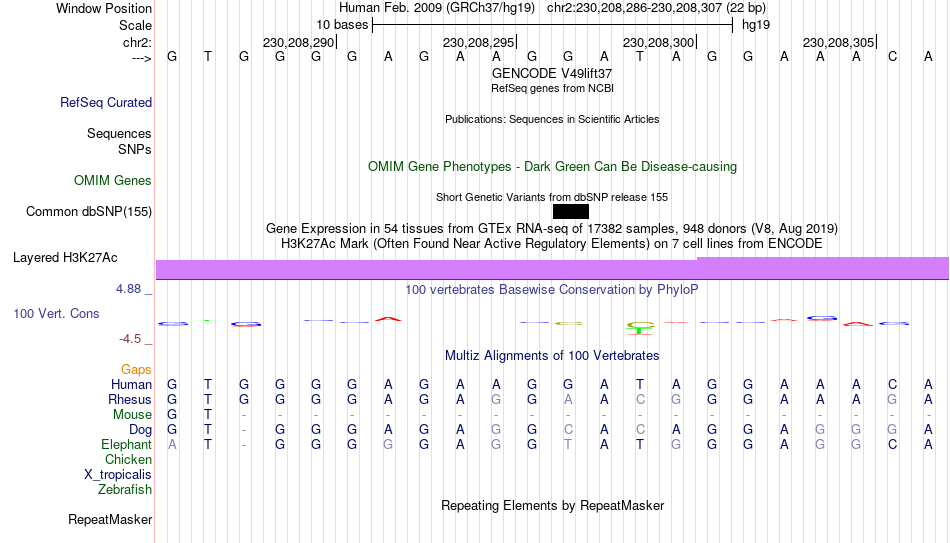Click the Zebrafish species row label
This screenshot has height=543, width=950.
coord(125,489)
